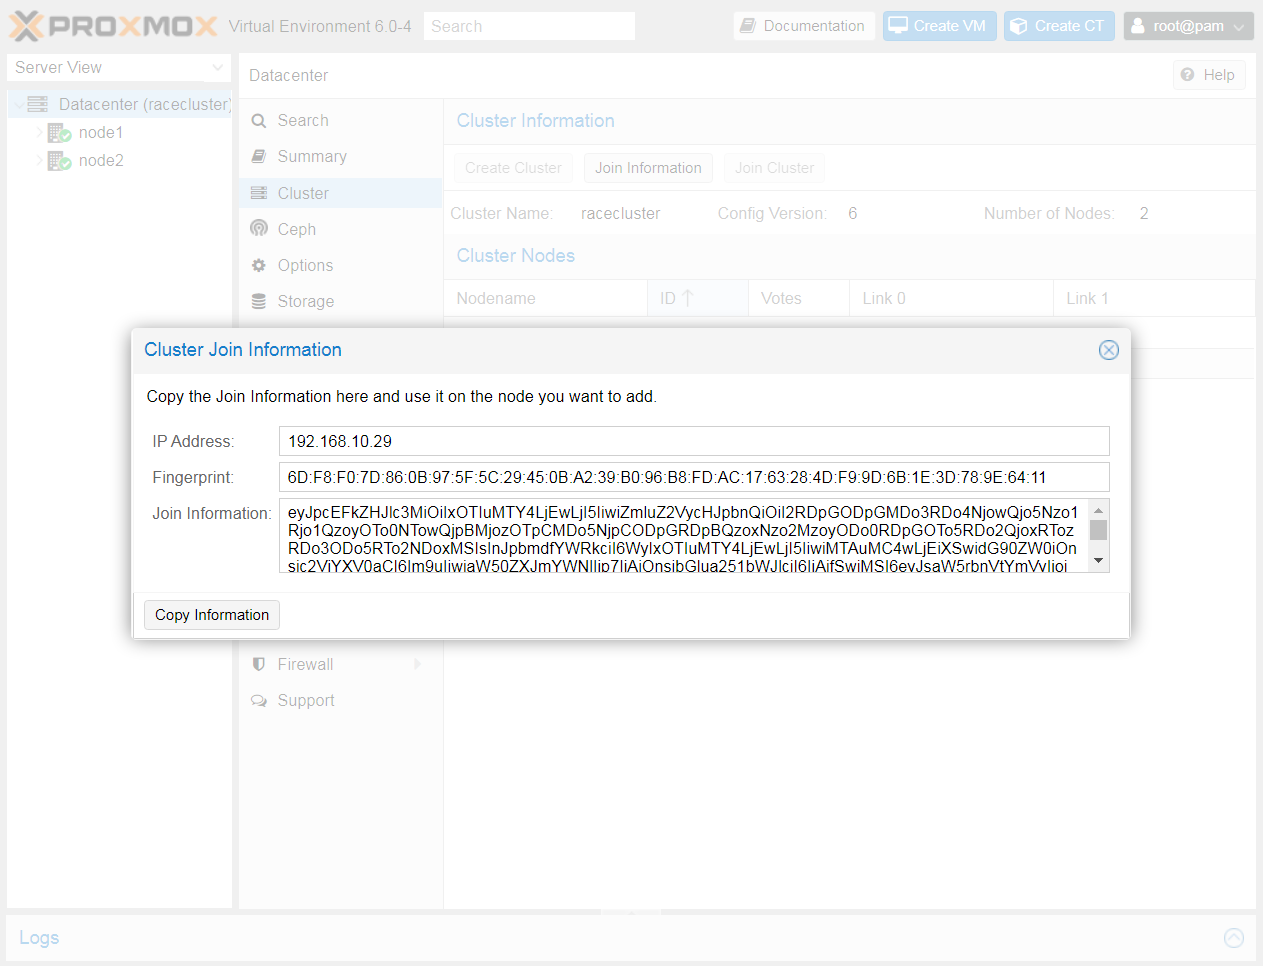The height and width of the screenshot is (966, 1263).
Task: Click the node1 server icon
Action: click(x=59, y=132)
